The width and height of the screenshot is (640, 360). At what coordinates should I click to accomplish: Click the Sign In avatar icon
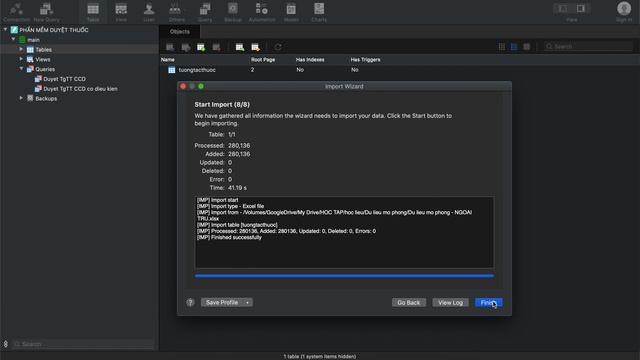(624, 9)
